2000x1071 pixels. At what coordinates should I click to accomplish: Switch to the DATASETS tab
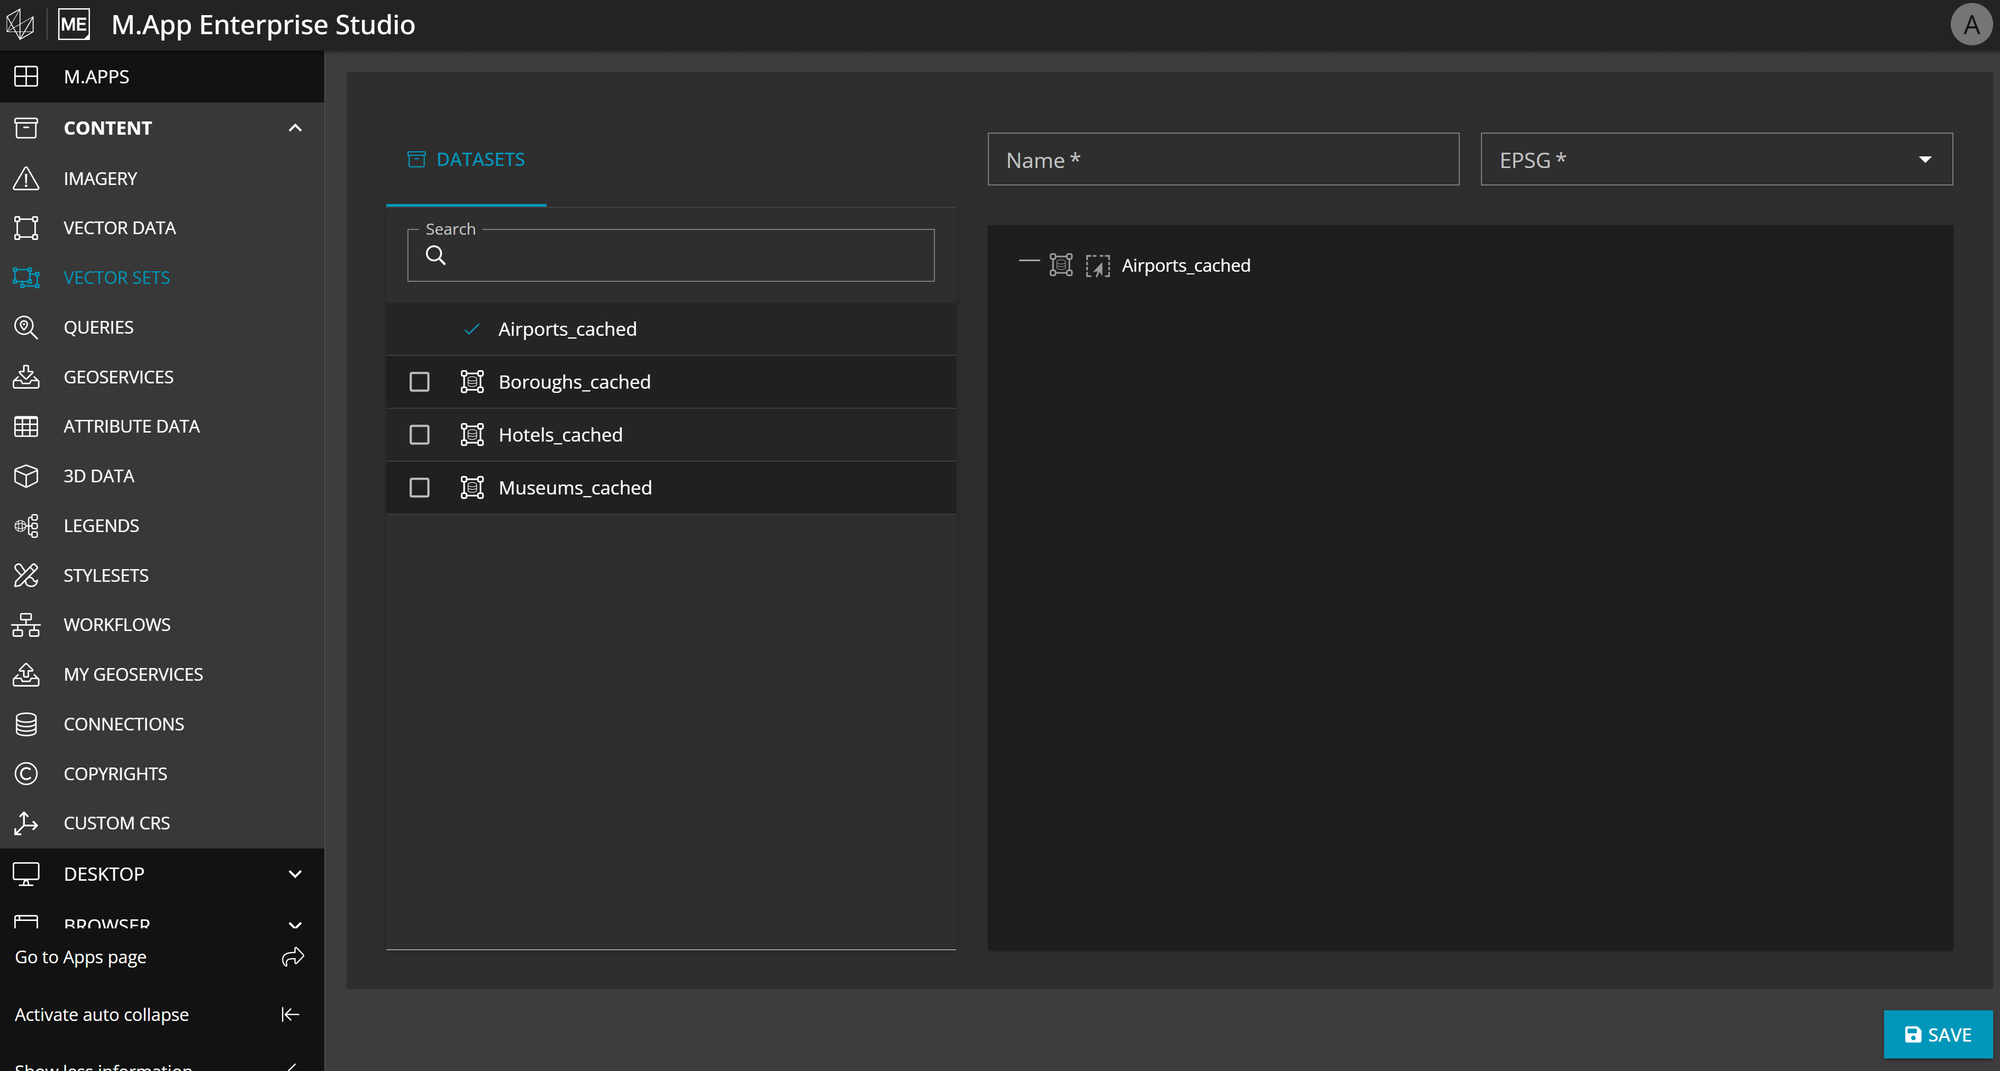(466, 159)
